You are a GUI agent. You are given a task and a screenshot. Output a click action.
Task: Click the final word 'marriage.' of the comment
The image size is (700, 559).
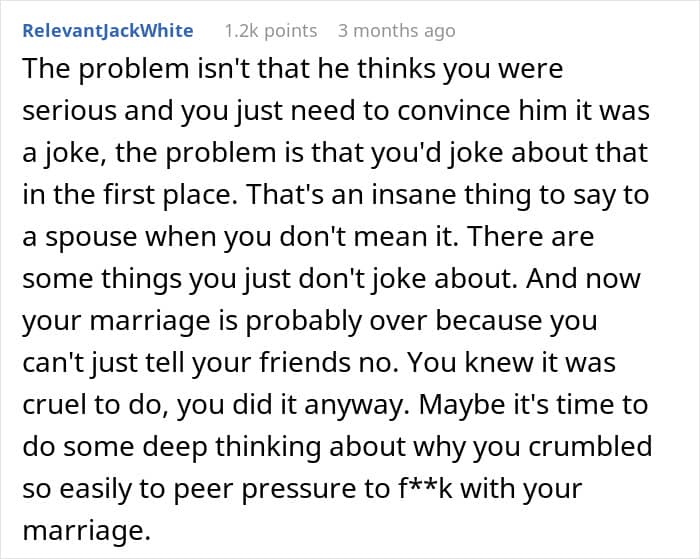86,531
